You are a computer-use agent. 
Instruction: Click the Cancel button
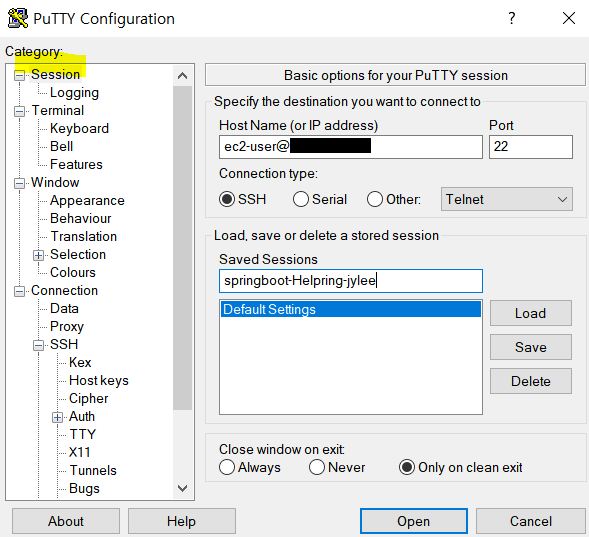pyautogui.click(x=531, y=521)
